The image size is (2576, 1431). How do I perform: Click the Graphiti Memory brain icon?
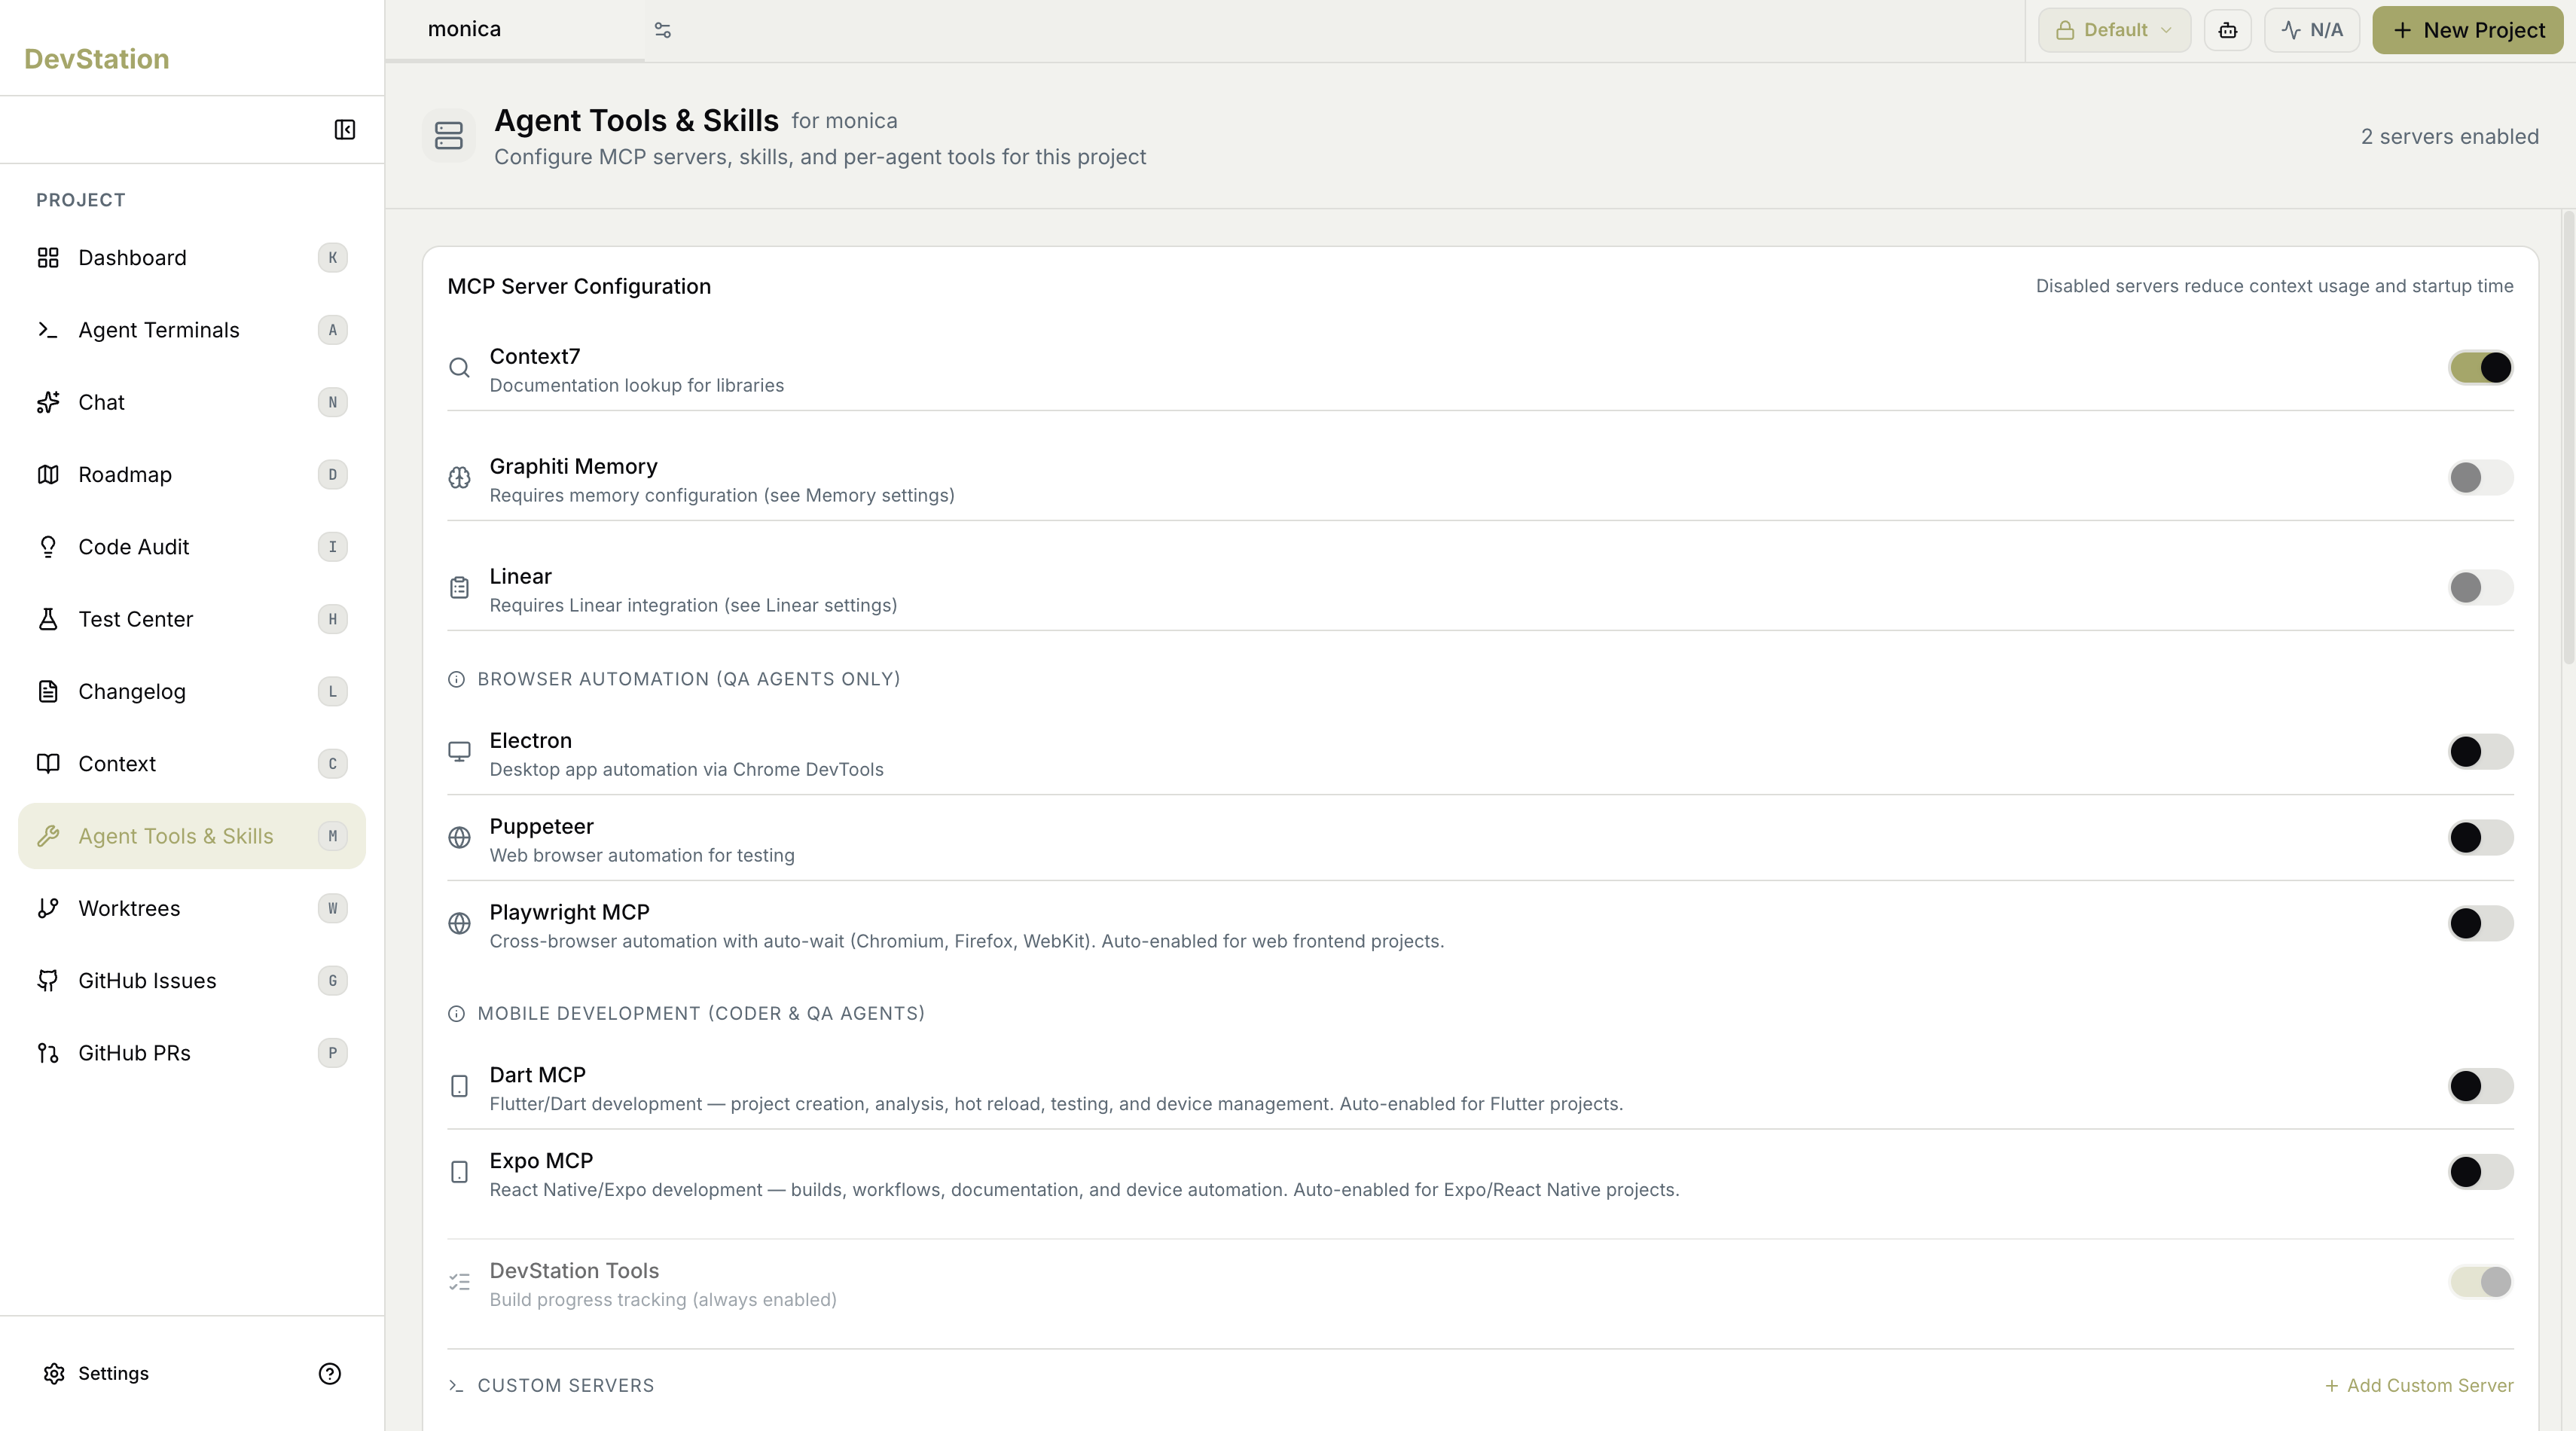pos(459,478)
